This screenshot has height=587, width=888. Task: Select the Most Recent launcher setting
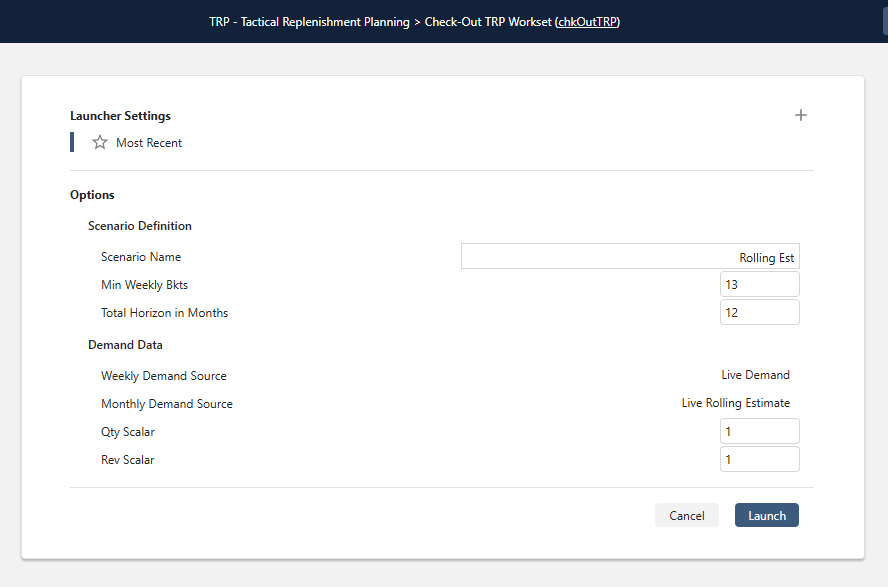148,142
